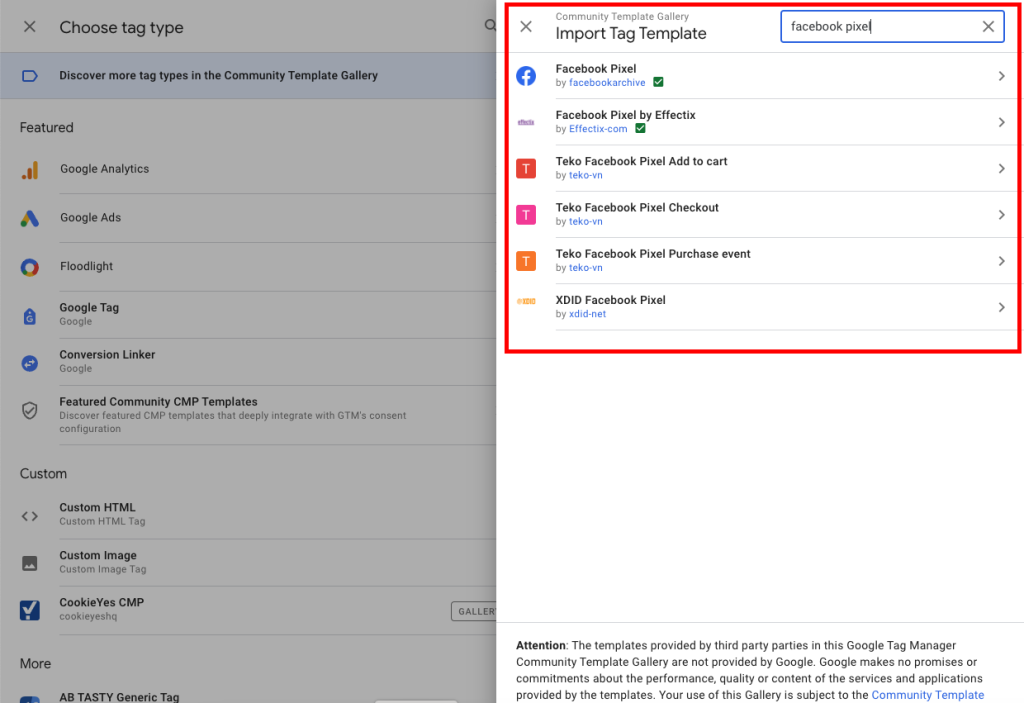Image resolution: width=1024 pixels, height=703 pixels.
Task: Select the Facebook Pixel by Effectix title
Action: point(626,115)
